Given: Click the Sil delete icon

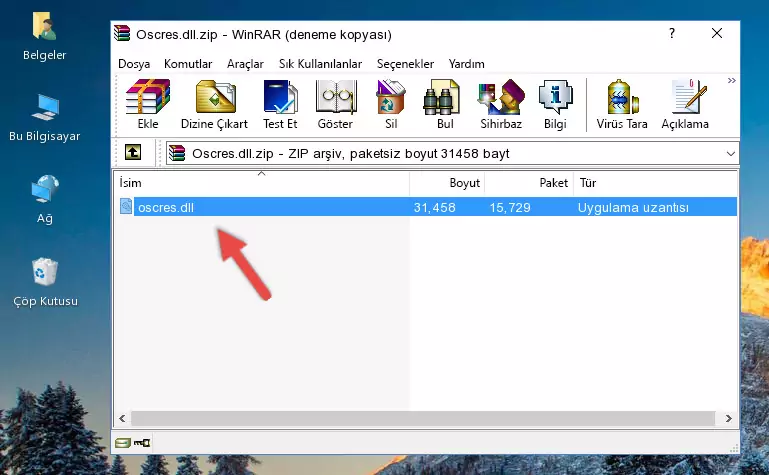Looking at the screenshot, I should [391, 104].
